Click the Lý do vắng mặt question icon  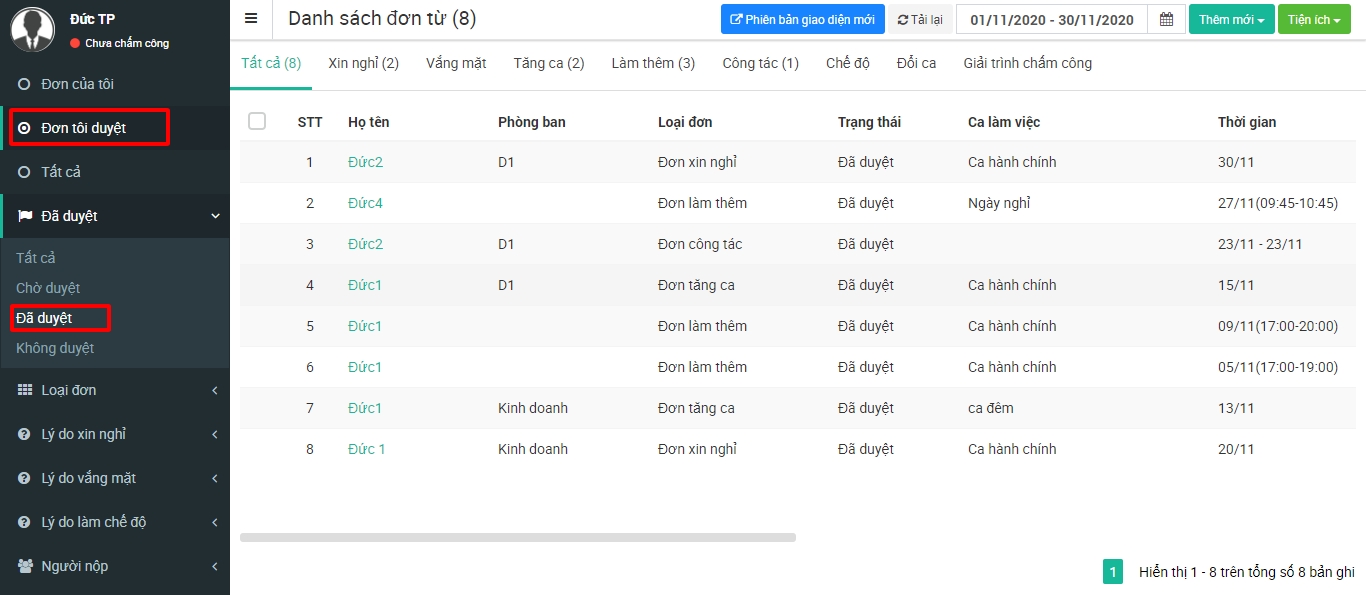[x=25, y=478]
